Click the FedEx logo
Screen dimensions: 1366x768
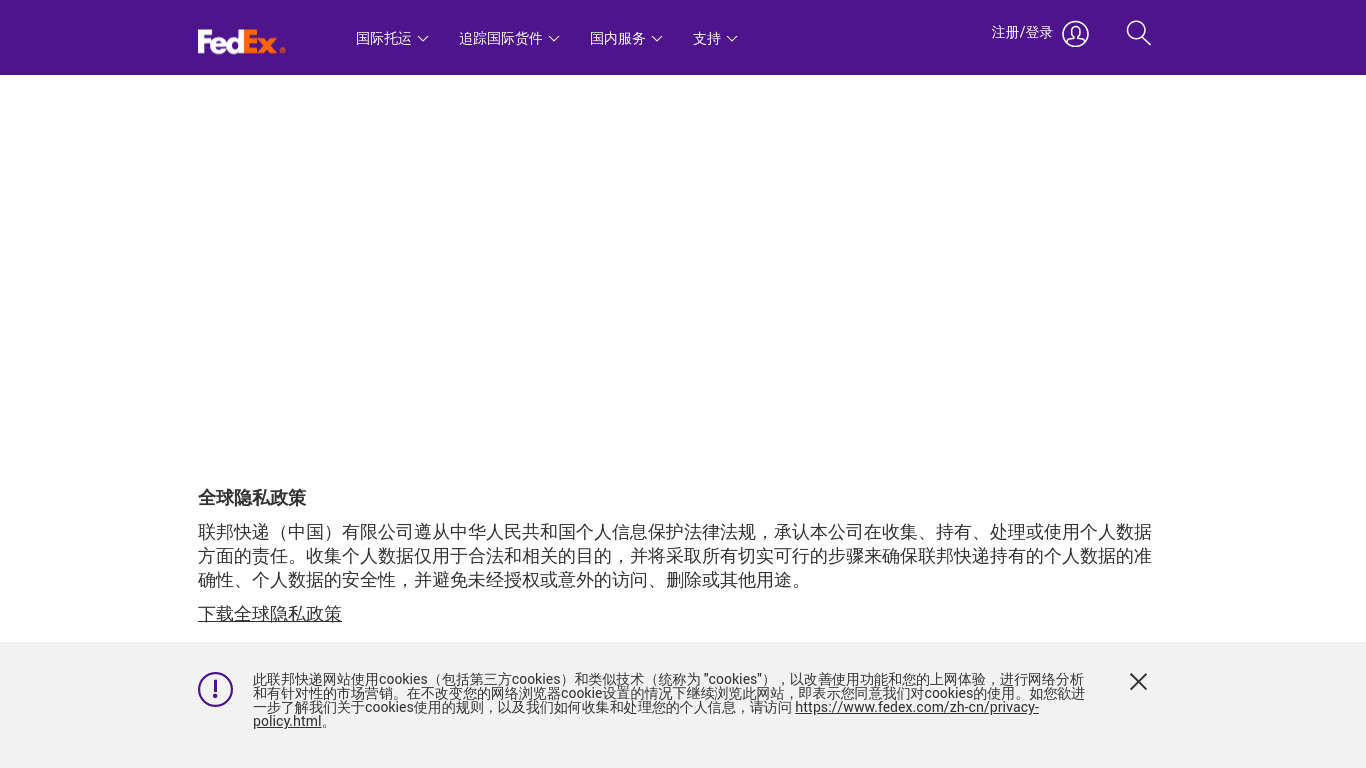[242, 41]
